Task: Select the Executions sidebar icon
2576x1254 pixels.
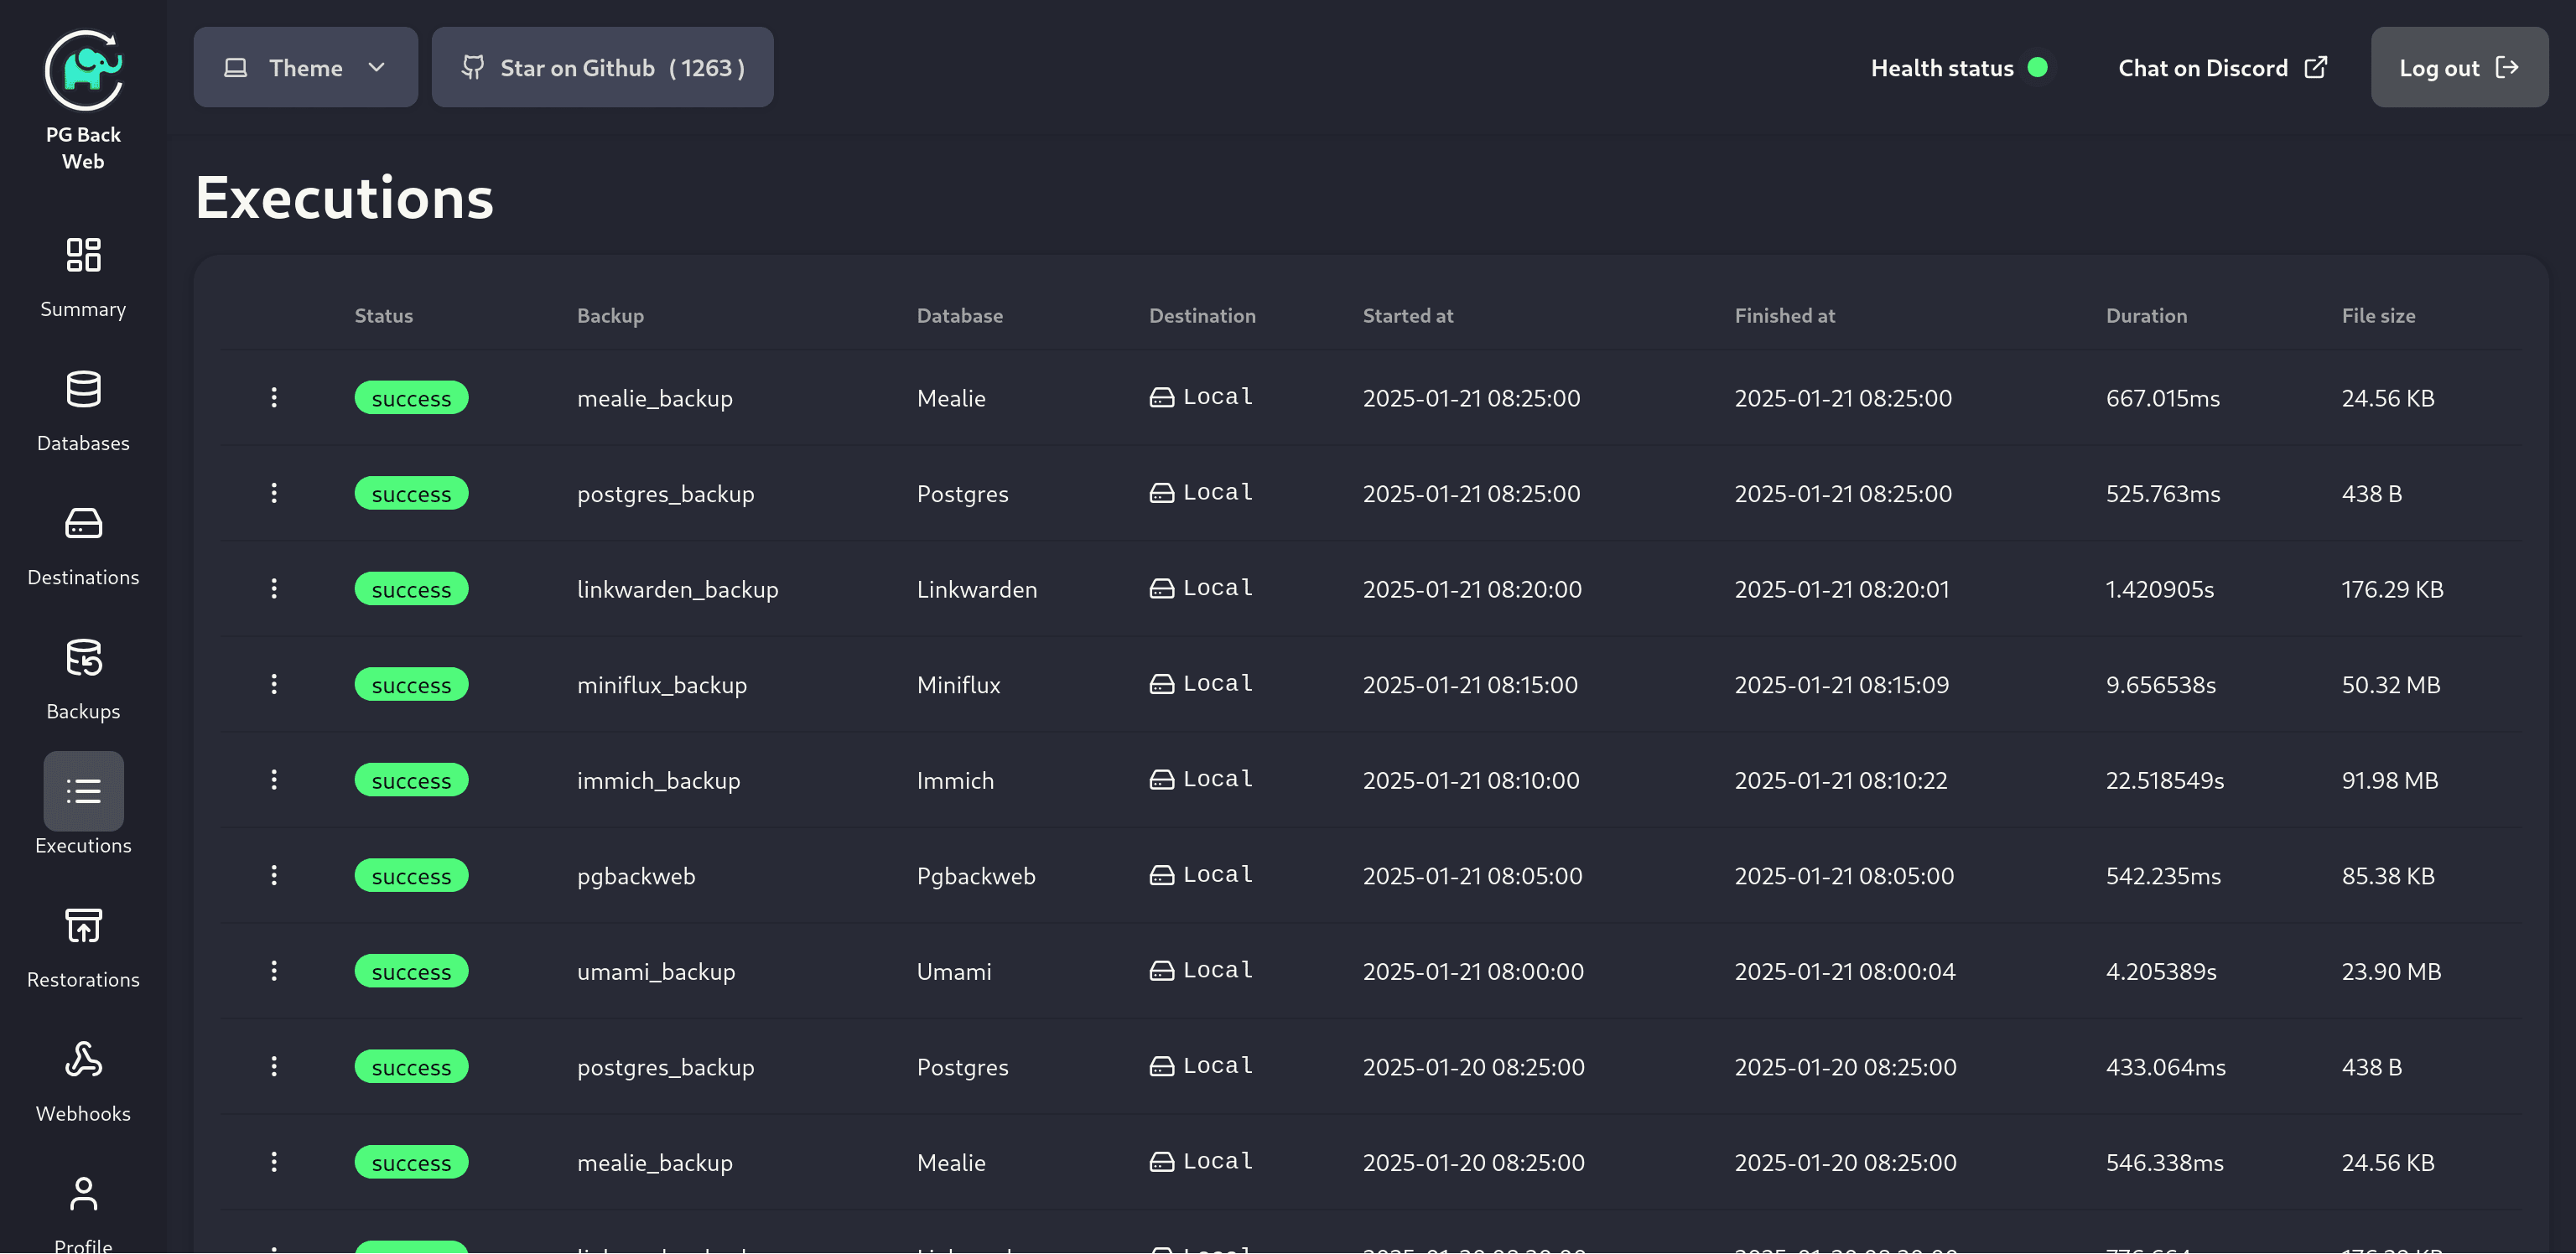Action: point(83,791)
